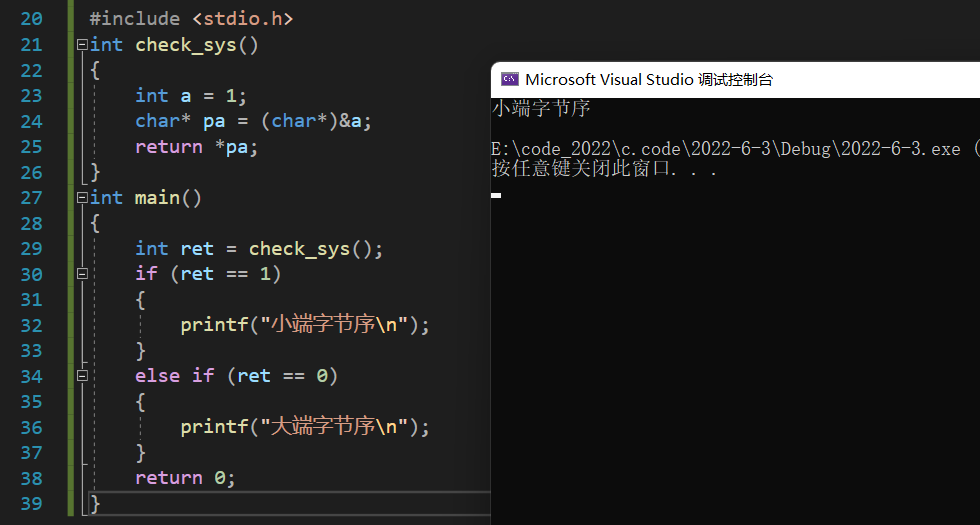Image resolution: width=980 pixels, height=525 pixels.
Task: Collapse the check_sys function block
Action: coord(81,45)
